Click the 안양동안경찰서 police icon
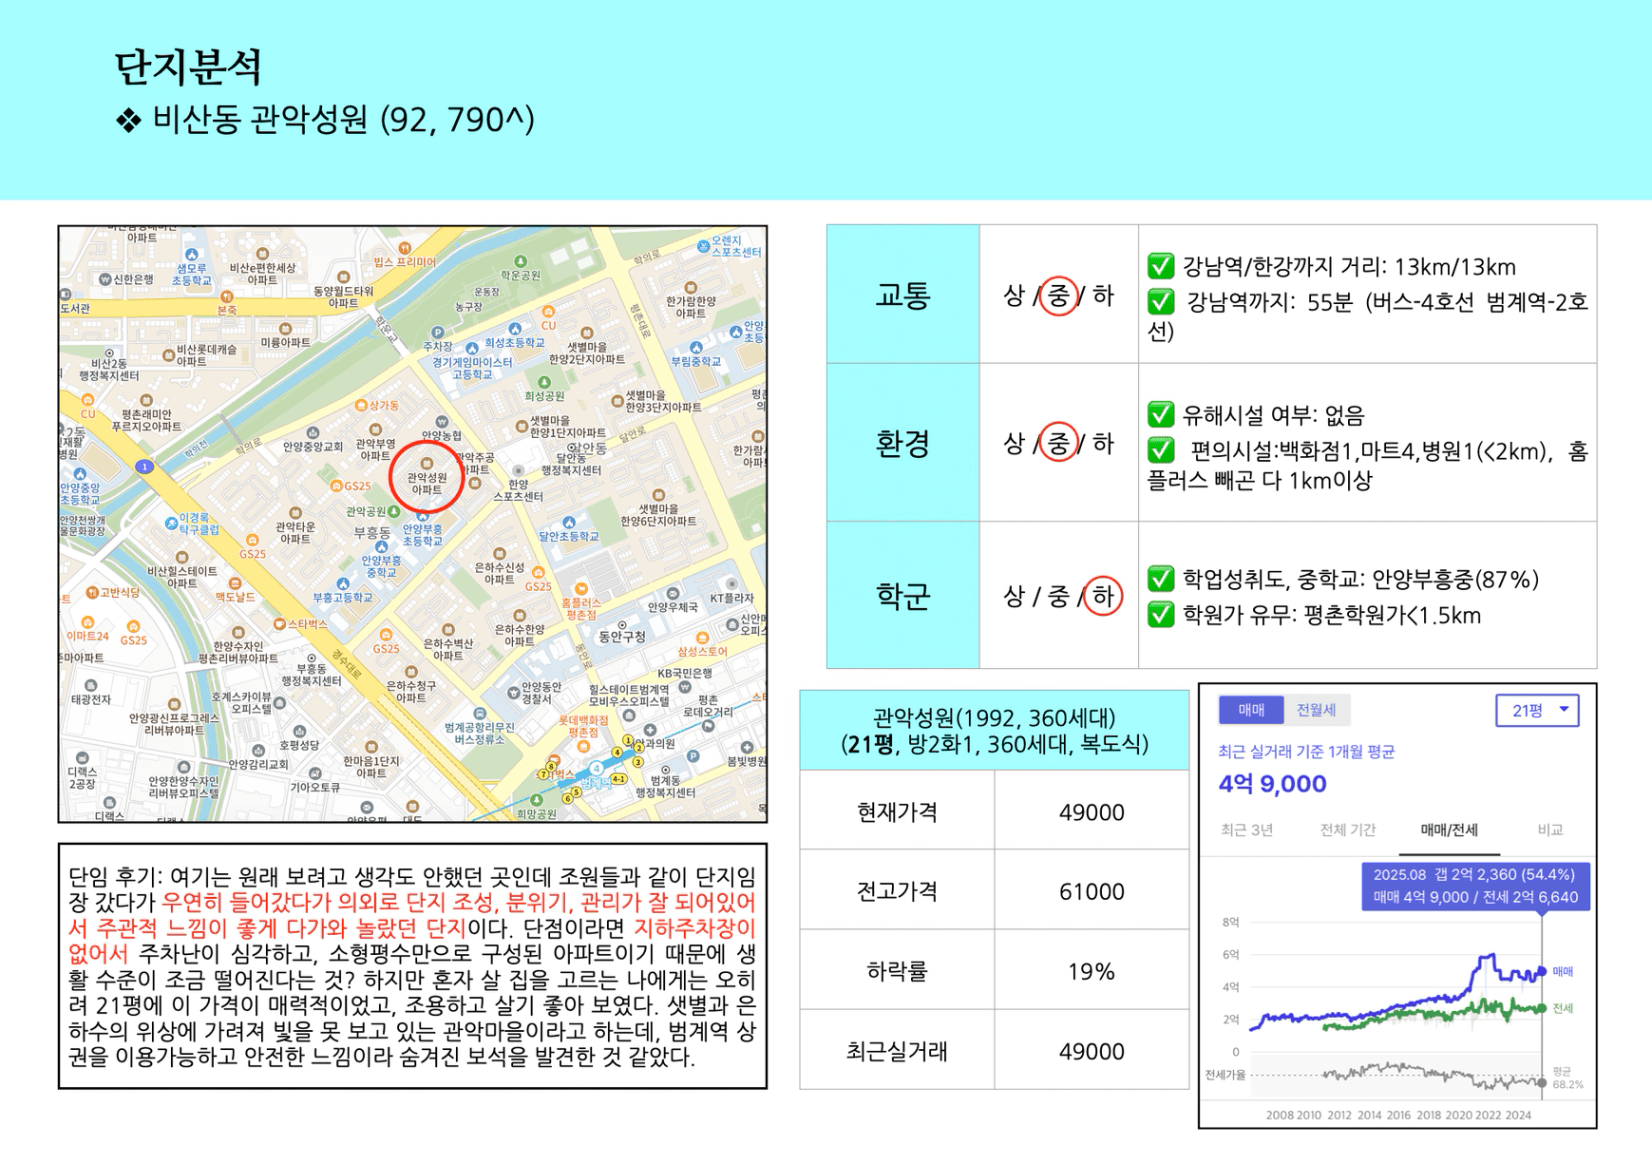Viewport: 1652px width, 1164px height. pos(515,692)
